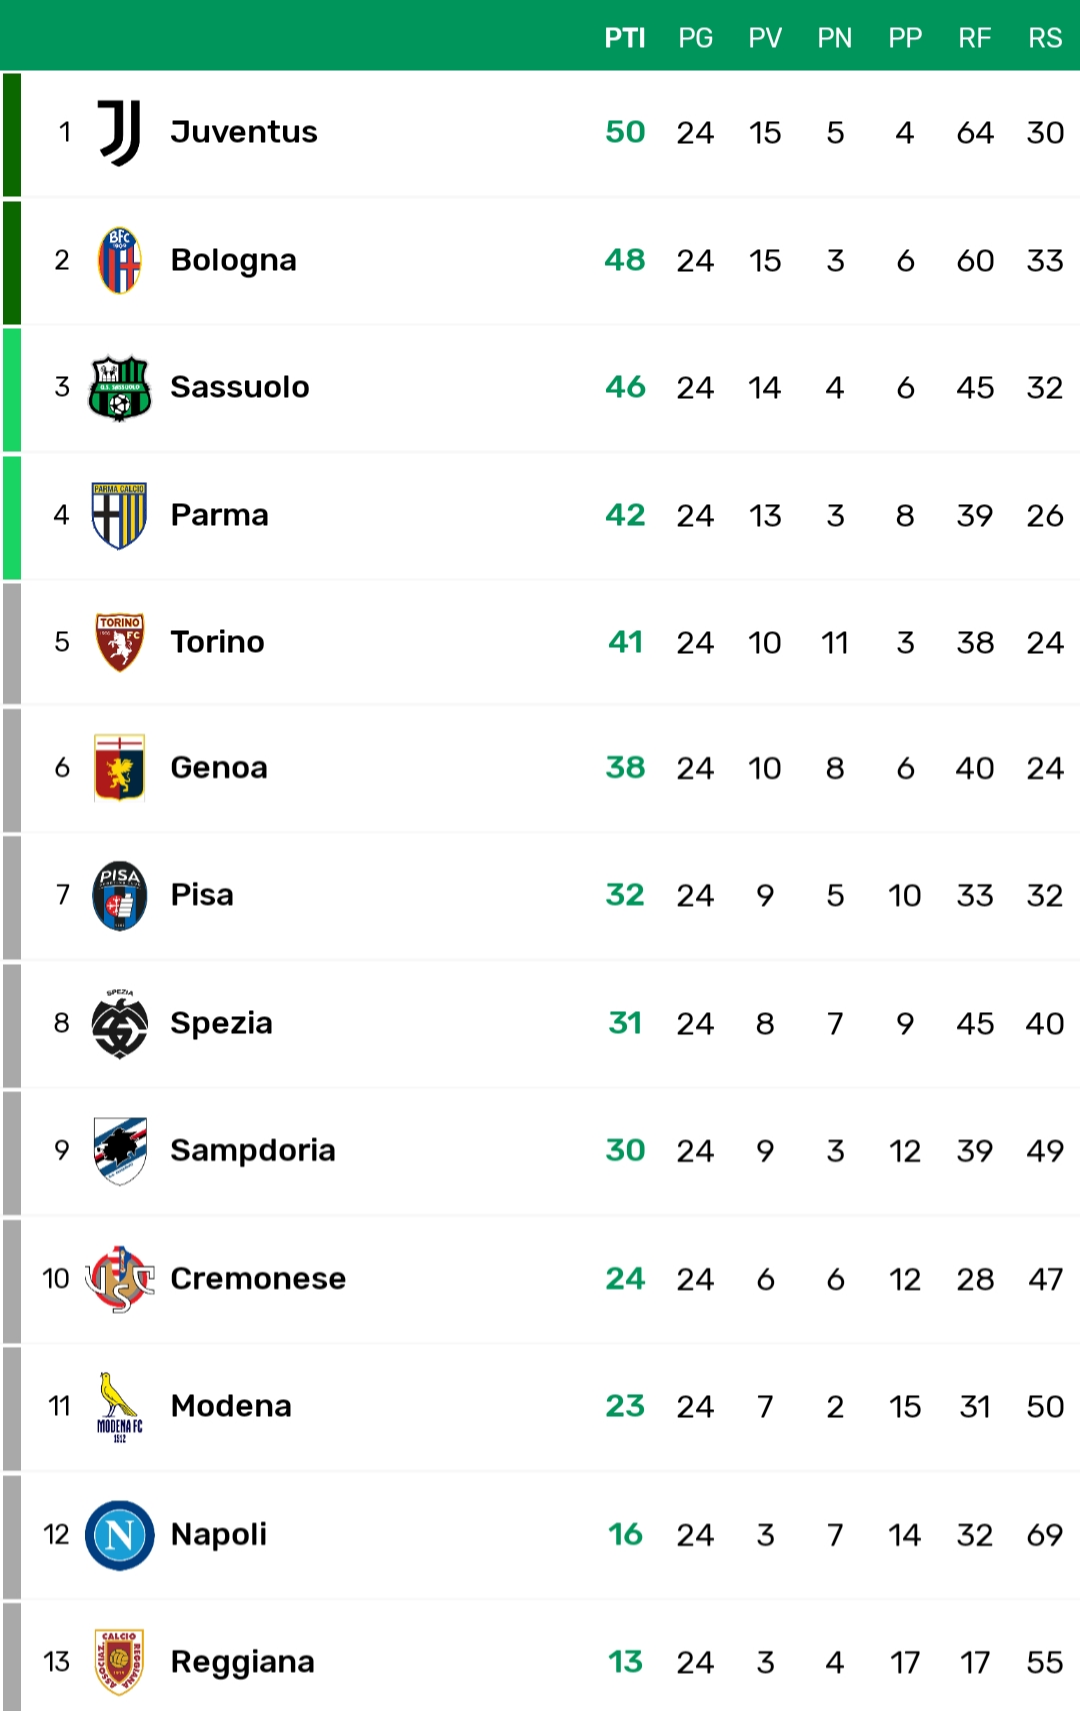Select the Sassuolo green crest icon

119,387
